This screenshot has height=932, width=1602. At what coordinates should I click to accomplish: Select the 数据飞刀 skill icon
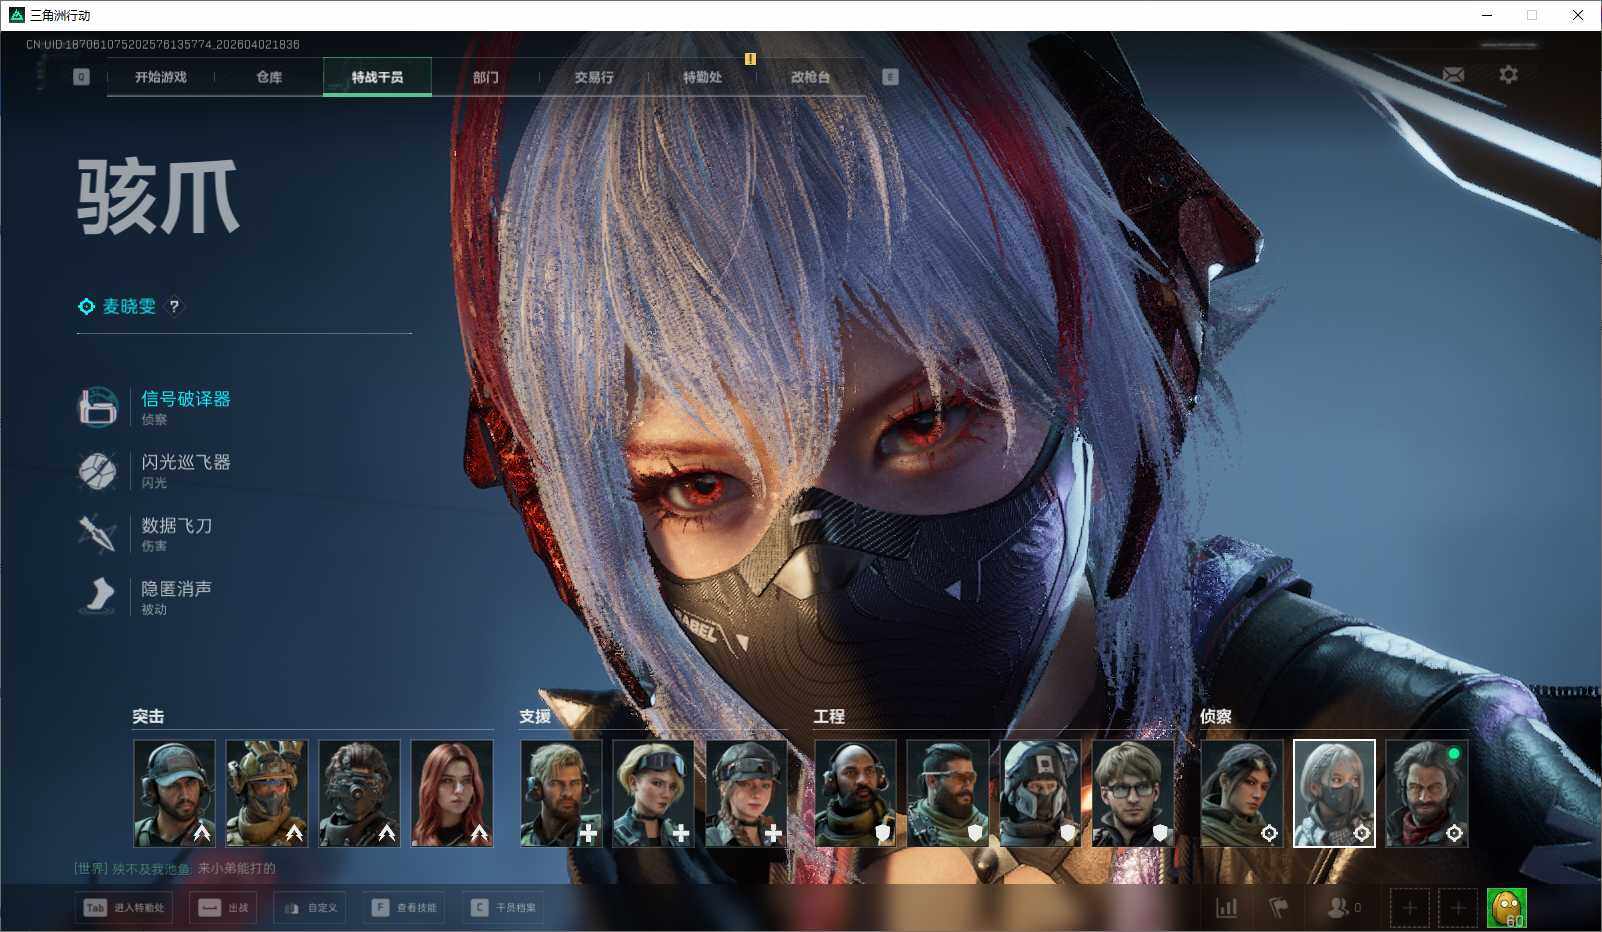98,534
